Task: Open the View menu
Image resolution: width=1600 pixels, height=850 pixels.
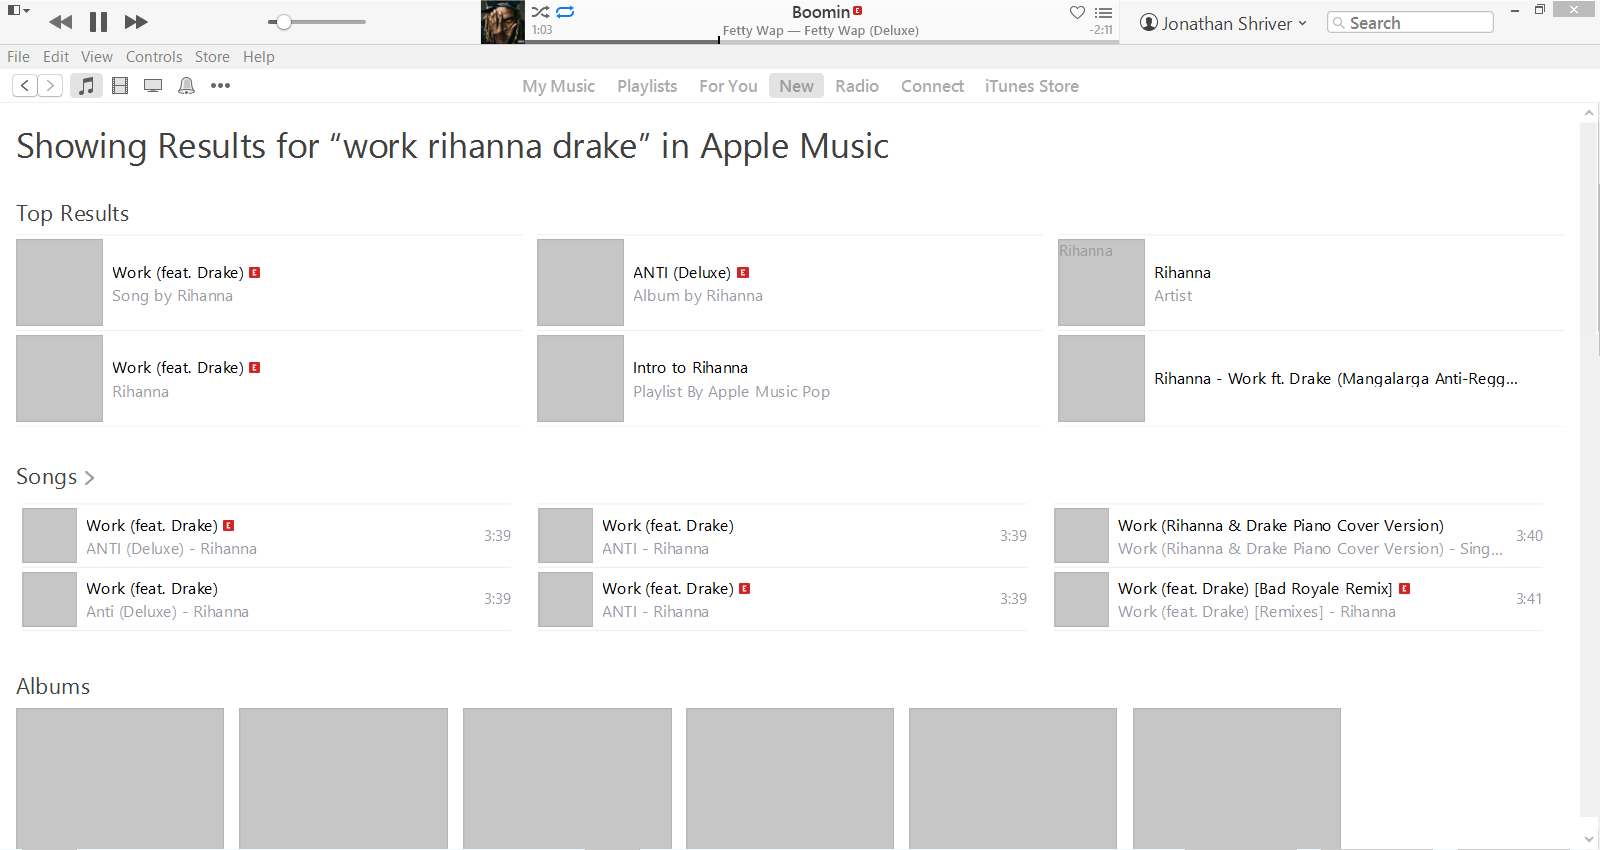Action: pyautogui.click(x=97, y=57)
